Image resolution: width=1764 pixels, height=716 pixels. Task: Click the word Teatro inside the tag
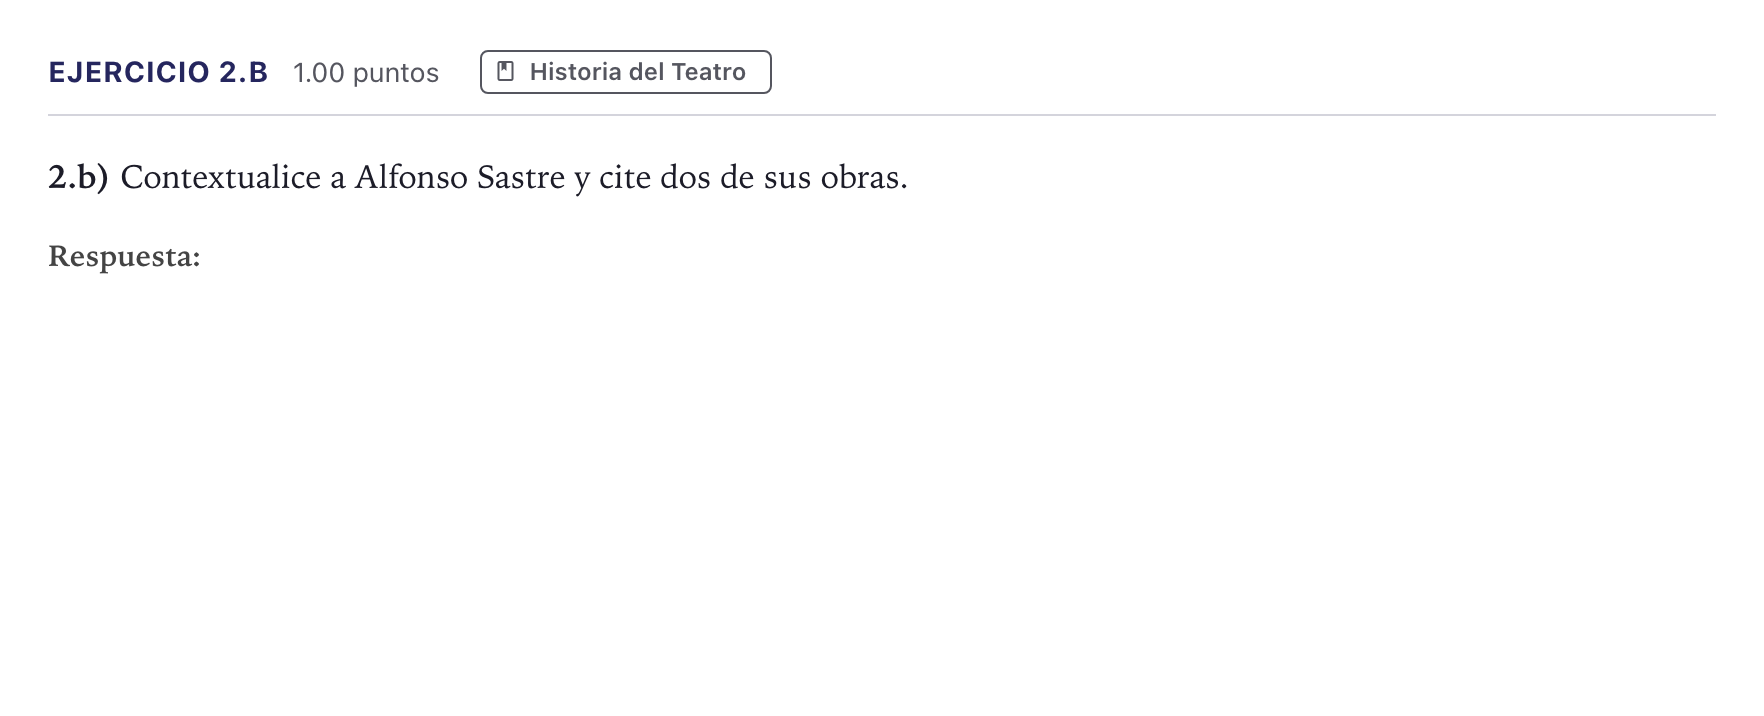[x=709, y=72]
